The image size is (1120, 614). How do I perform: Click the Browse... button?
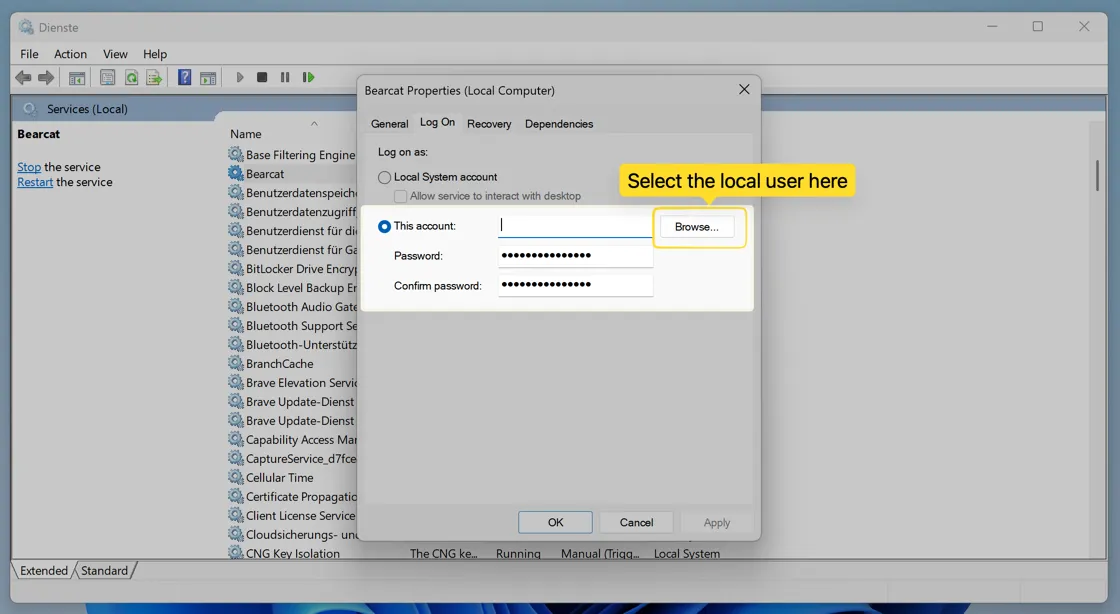click(696, 226)
